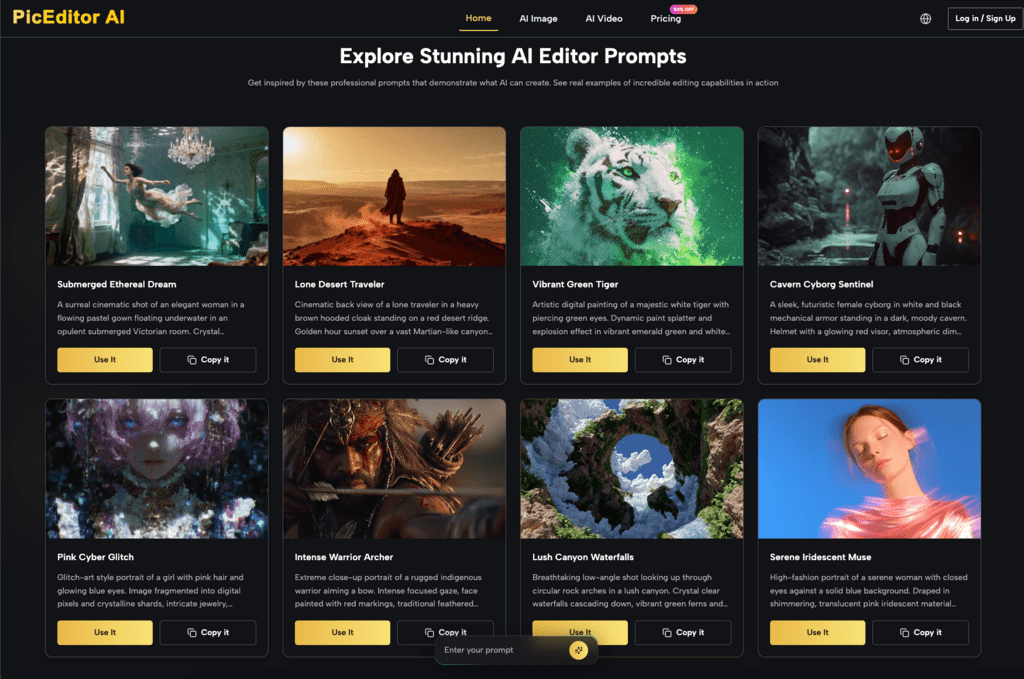Copy the Cavern Cyborg Sentinel prompt

(x=921, y=360)
